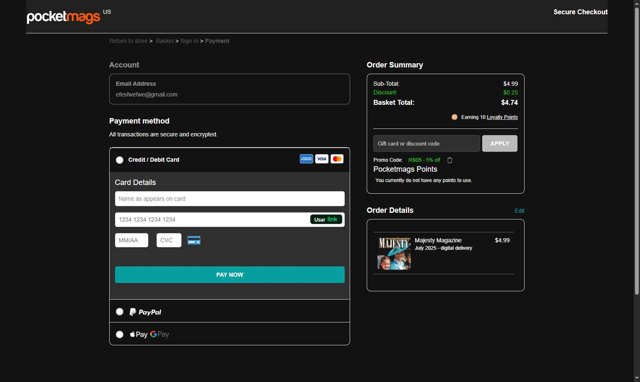Select Credit / Debit Card radio button
Image resolution: width=640 pixels, height=382 pixels.
[120, 160]
